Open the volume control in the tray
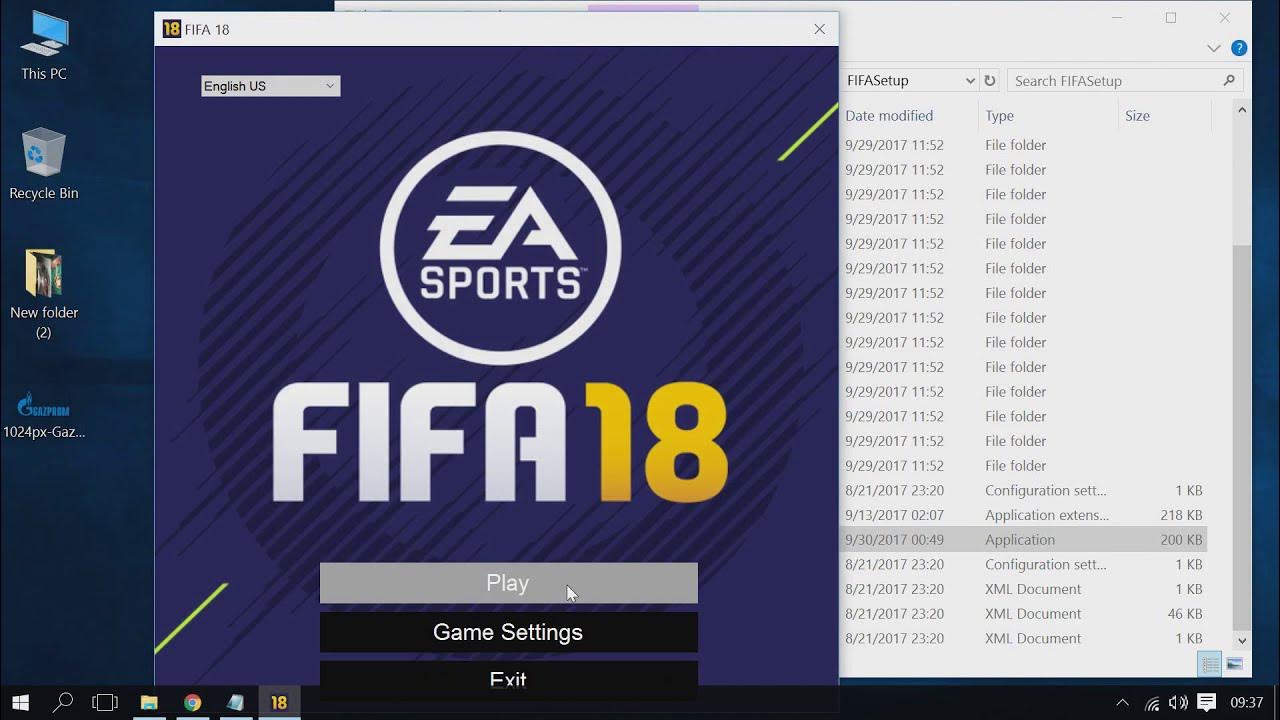This screenshot has width=1280, height=720. pyautogui.click(x=1178, y=702)
